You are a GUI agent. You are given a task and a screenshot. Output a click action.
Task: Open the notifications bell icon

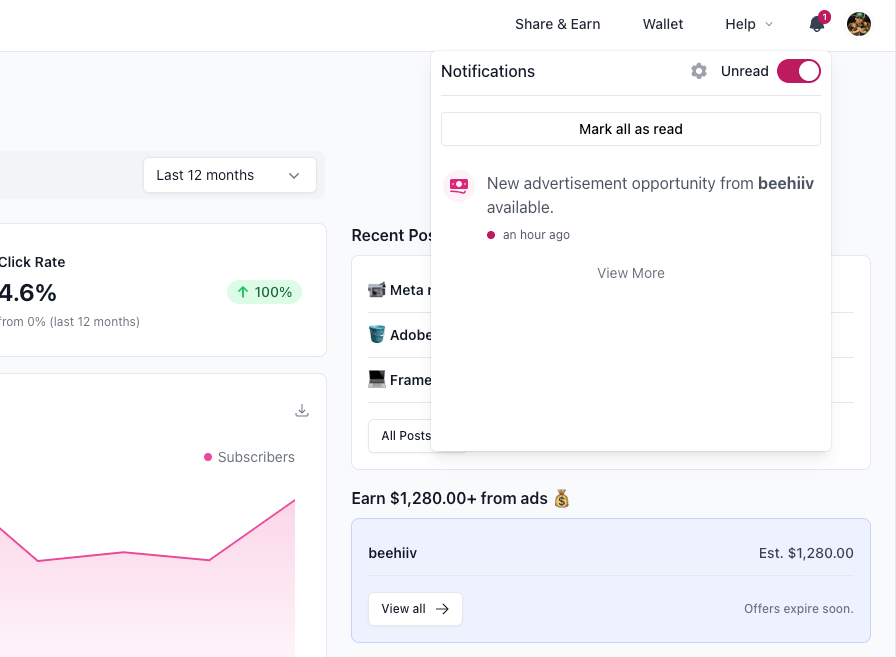817,25
